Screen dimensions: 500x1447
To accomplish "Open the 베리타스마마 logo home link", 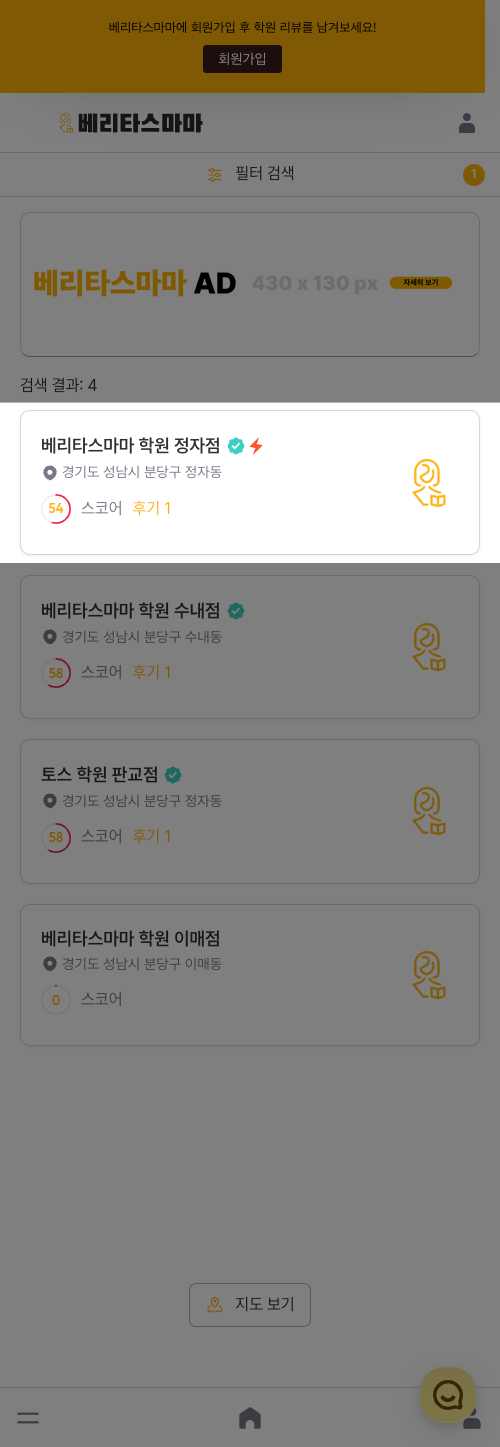I will point(130,123).
